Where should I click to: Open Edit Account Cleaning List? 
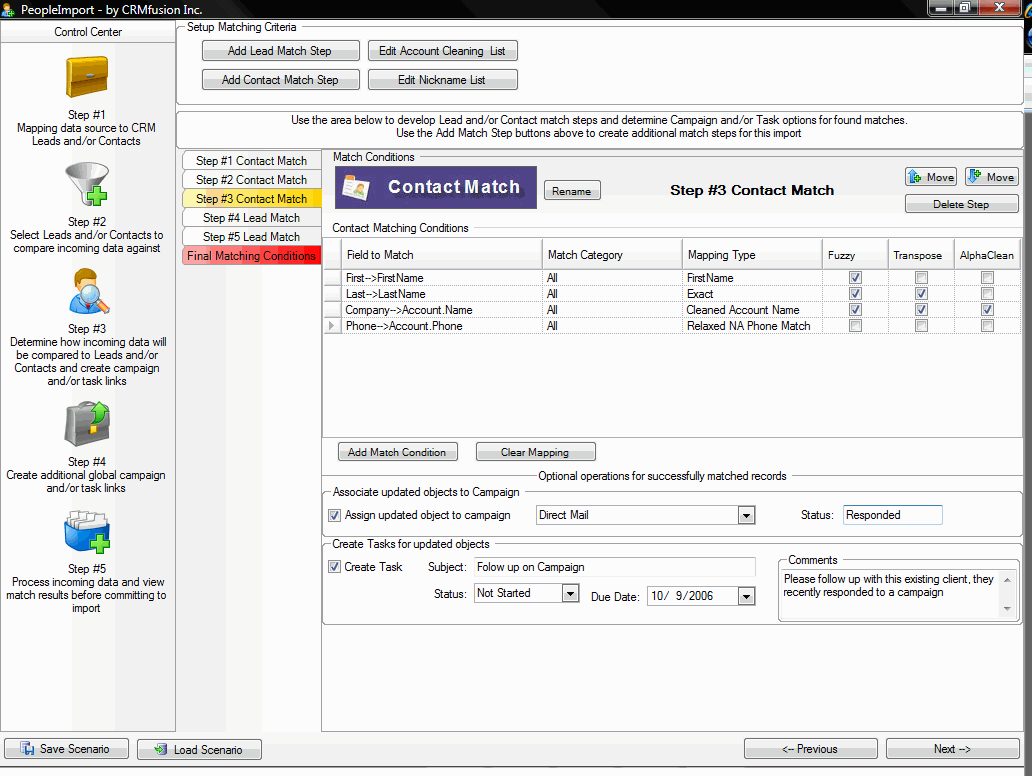pyautogui.click(x=442, y=51)
